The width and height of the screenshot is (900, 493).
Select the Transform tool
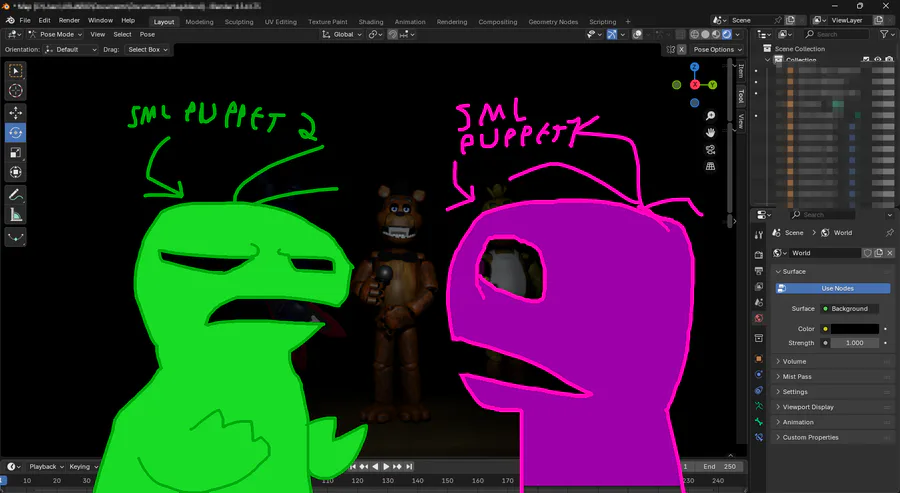coord(15,172)
